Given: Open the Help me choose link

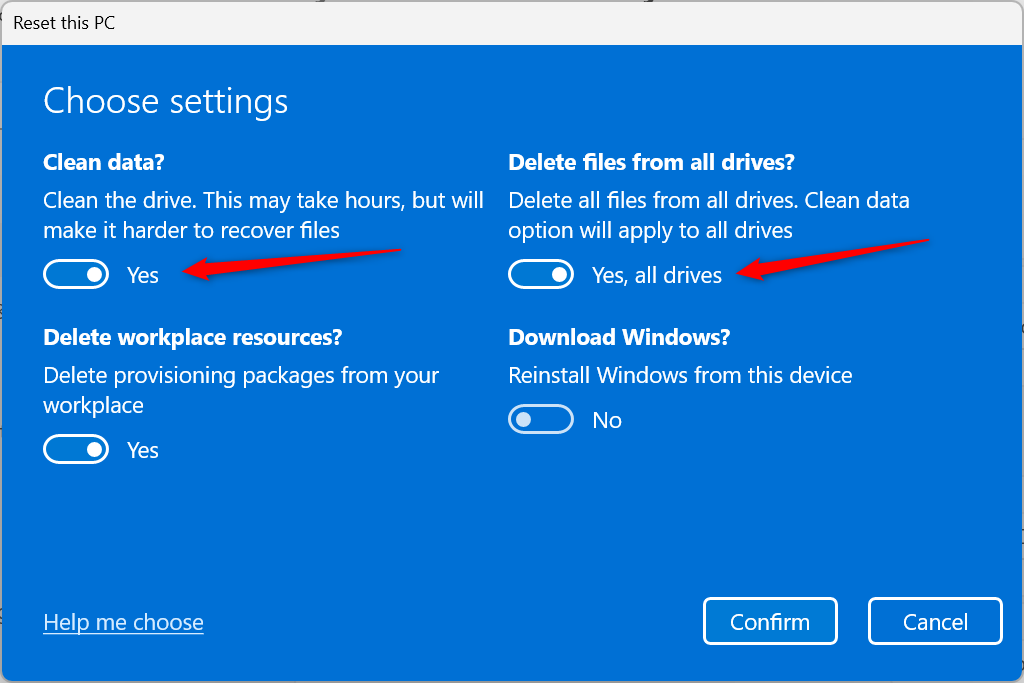Looking at the screenshot, I should tap(123, 622).
